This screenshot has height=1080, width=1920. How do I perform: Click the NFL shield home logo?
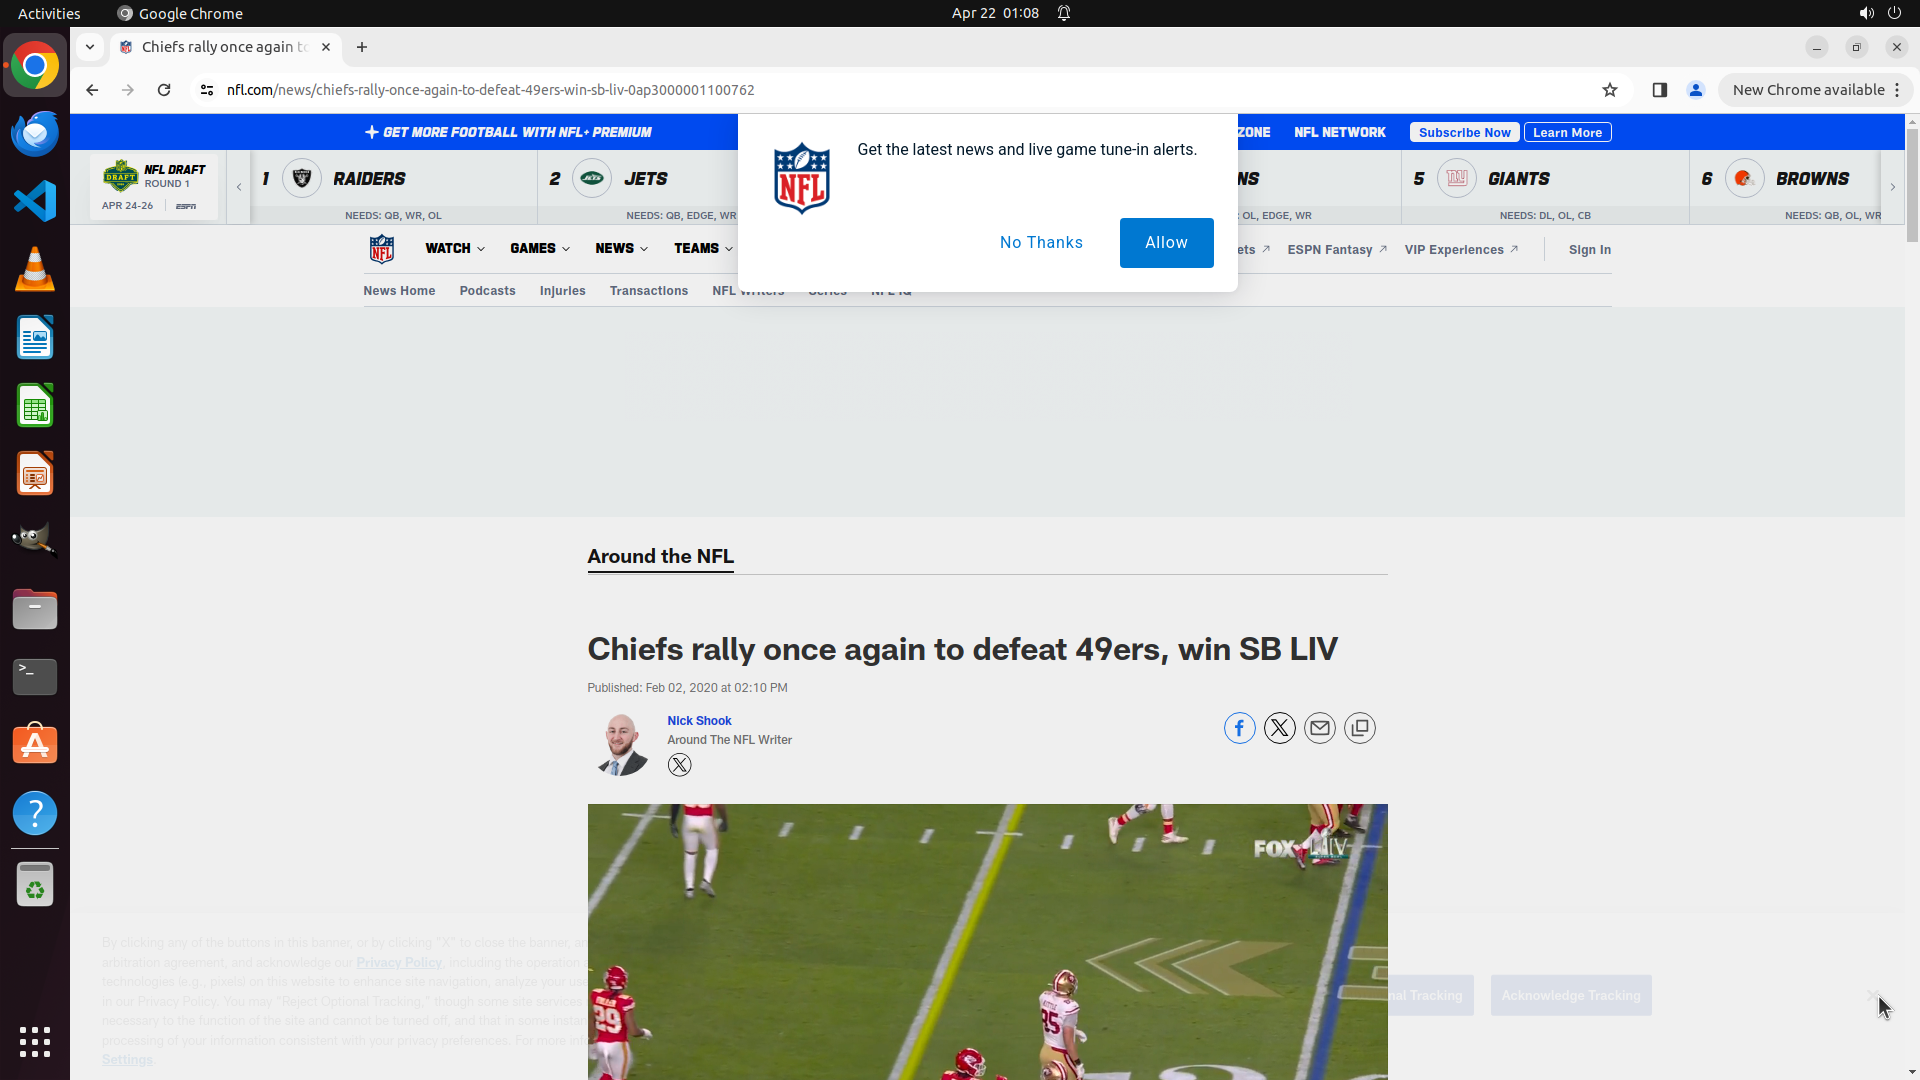click(x=382, y=249)
